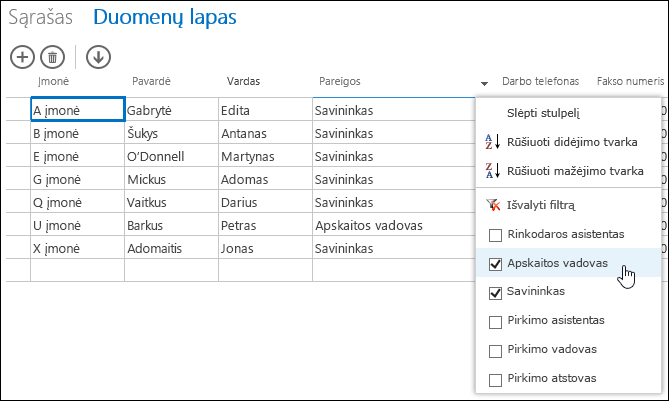
Task: Switch to the Duomenų lapas tab
Action: point(165,17)
